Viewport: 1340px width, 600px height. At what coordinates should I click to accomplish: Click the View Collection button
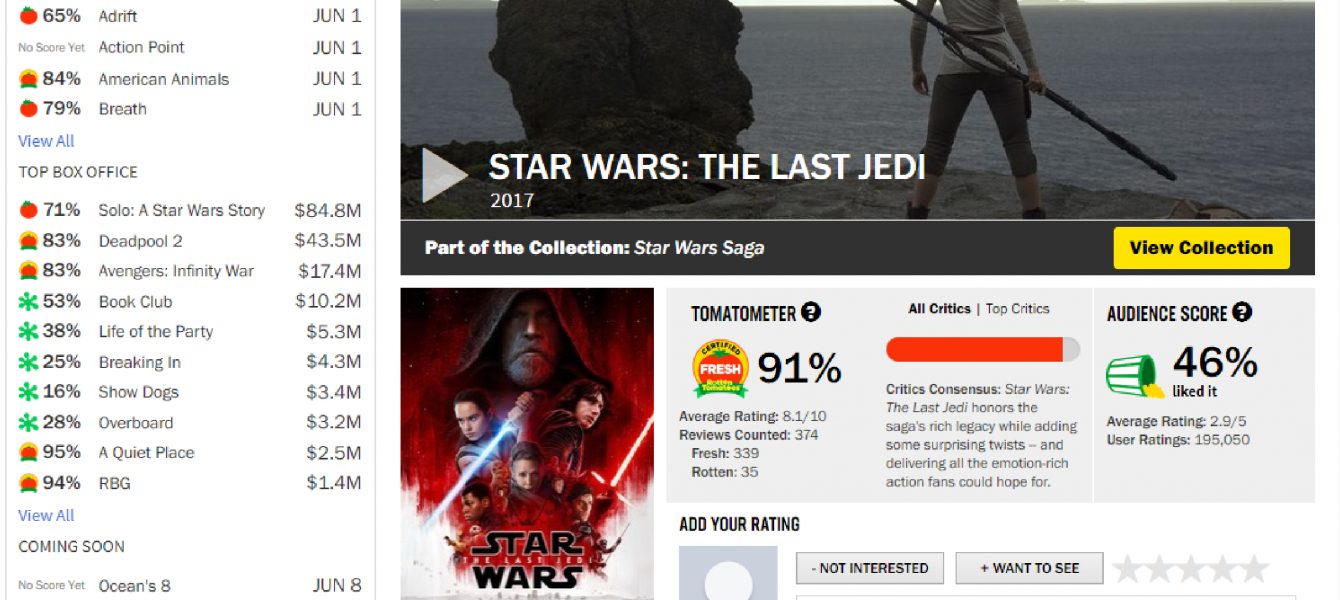coord(1201,248)
